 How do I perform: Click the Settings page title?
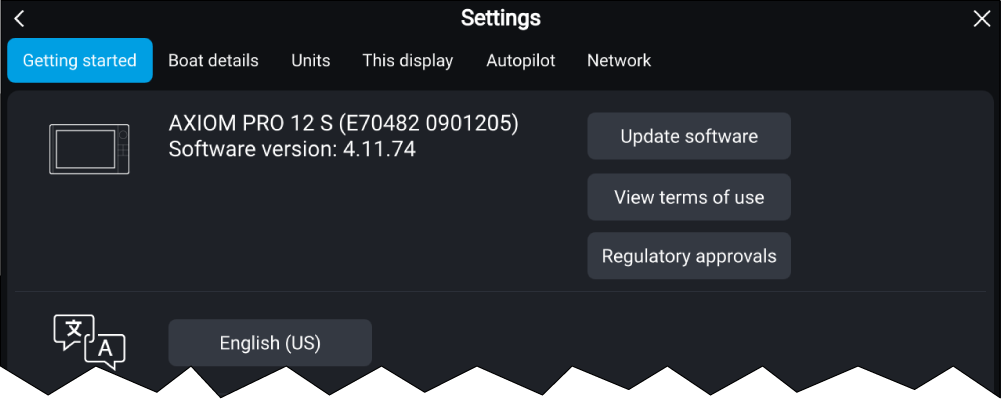(500, 18)
